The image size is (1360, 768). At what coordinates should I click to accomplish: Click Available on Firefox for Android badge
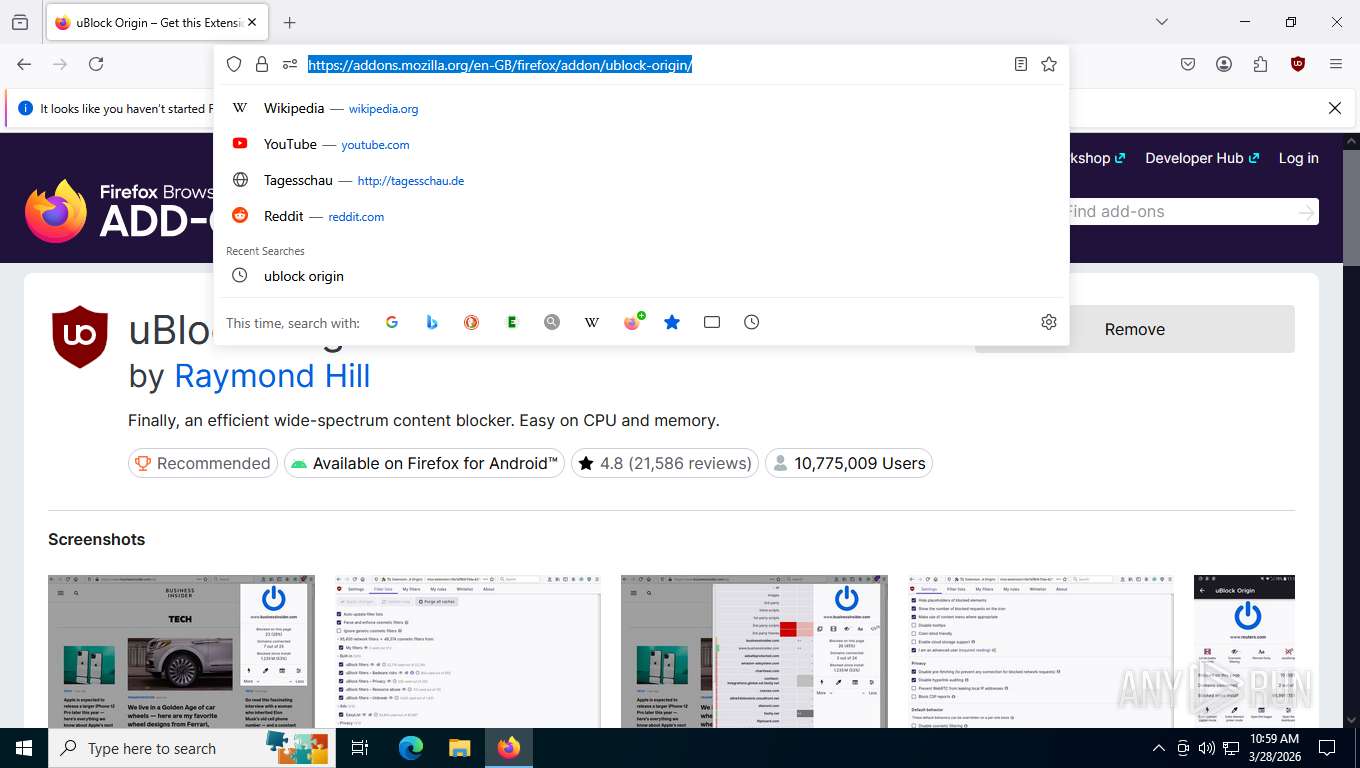(x=424, y=463)
